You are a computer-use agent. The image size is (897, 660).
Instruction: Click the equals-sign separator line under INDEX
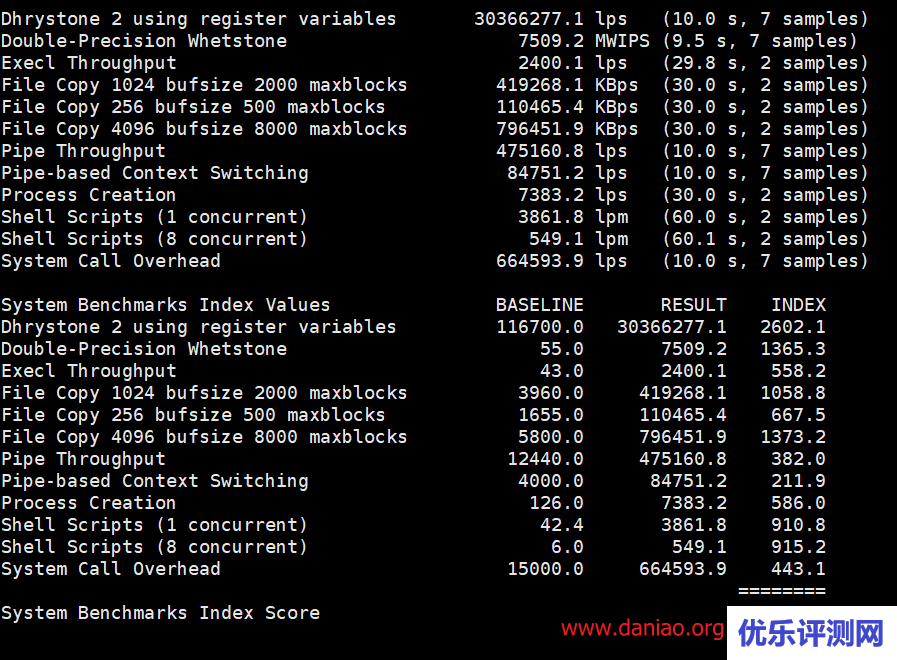pos(782,591)
